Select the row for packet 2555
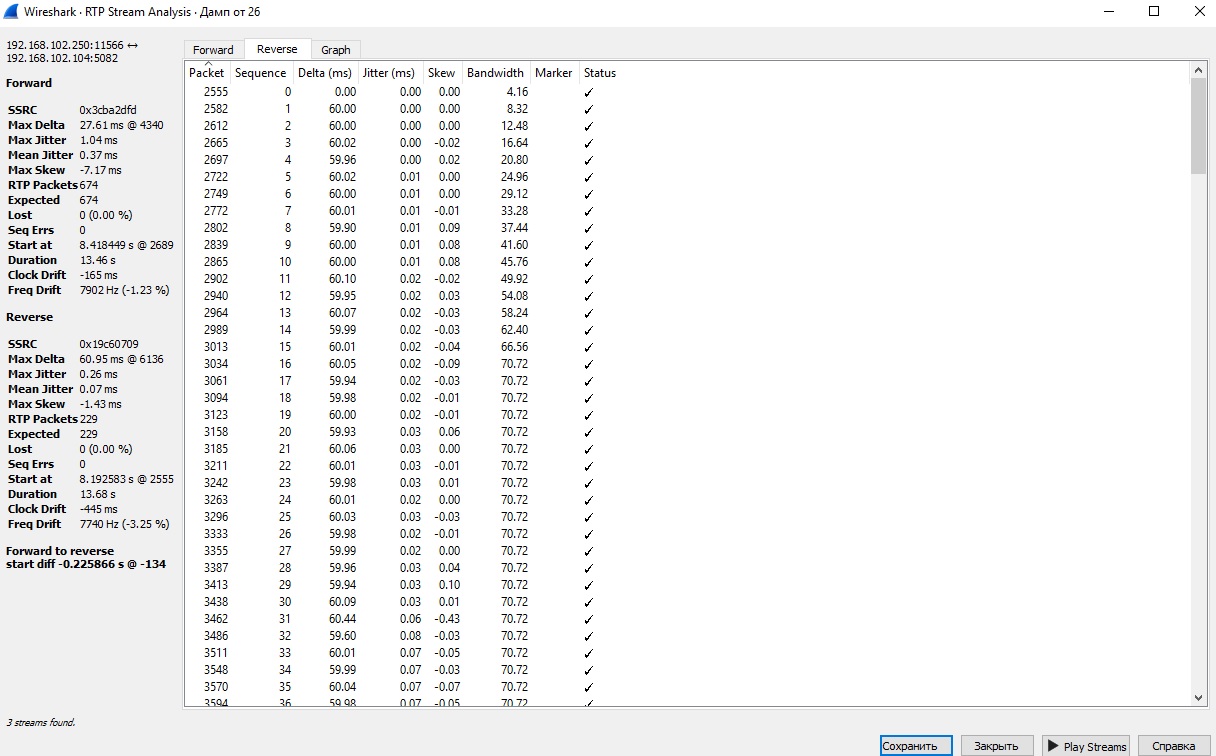The height and width of the screenshot is (756, 1216). pos(400,92)
